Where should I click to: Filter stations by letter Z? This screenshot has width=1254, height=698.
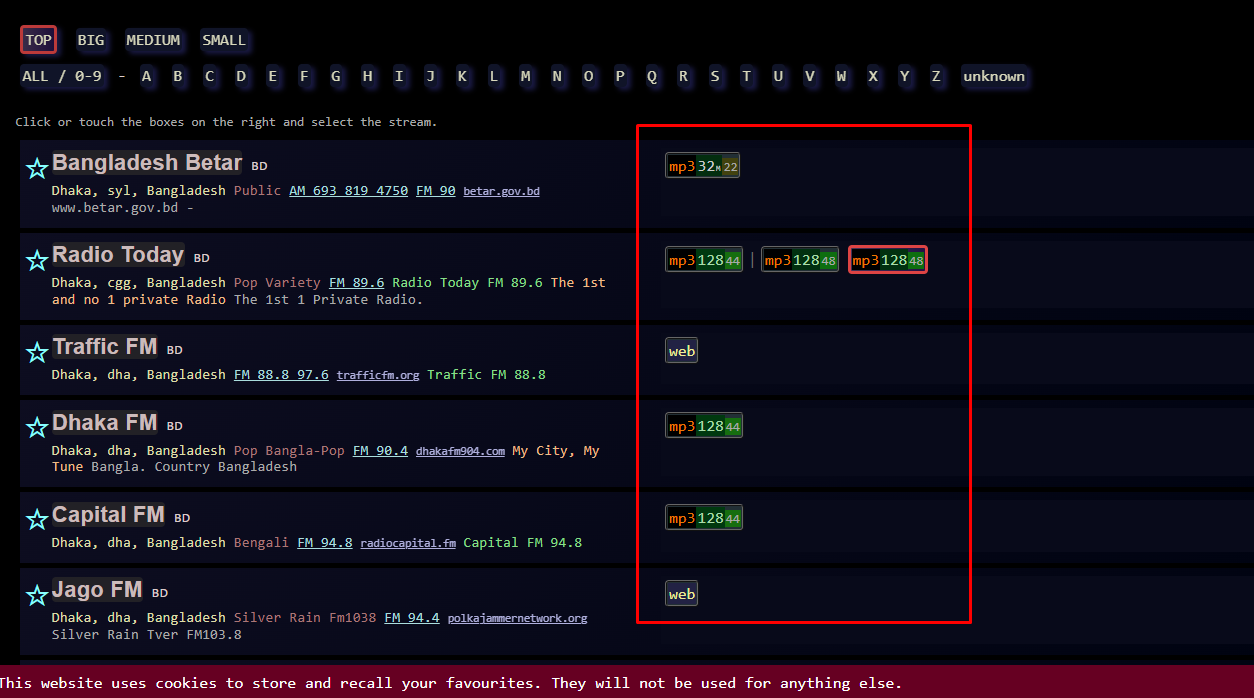point(936,76)
